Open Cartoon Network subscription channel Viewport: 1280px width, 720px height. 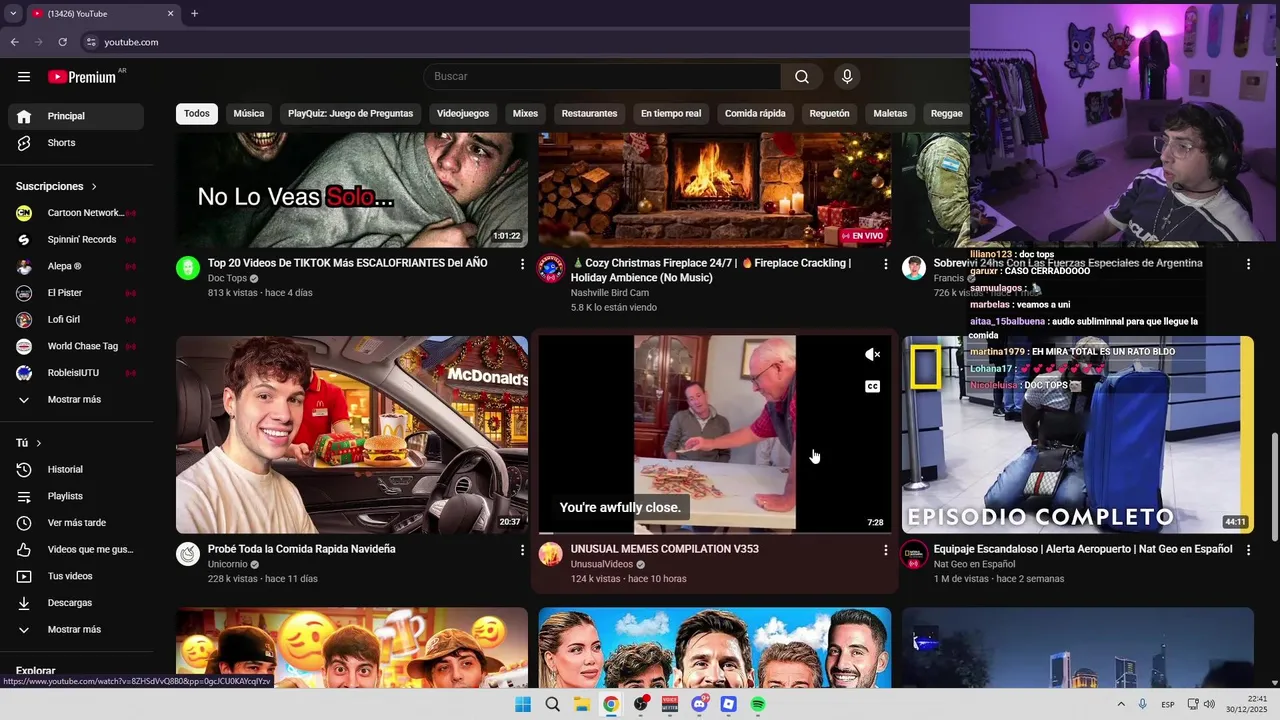click(x=76, y=213)
